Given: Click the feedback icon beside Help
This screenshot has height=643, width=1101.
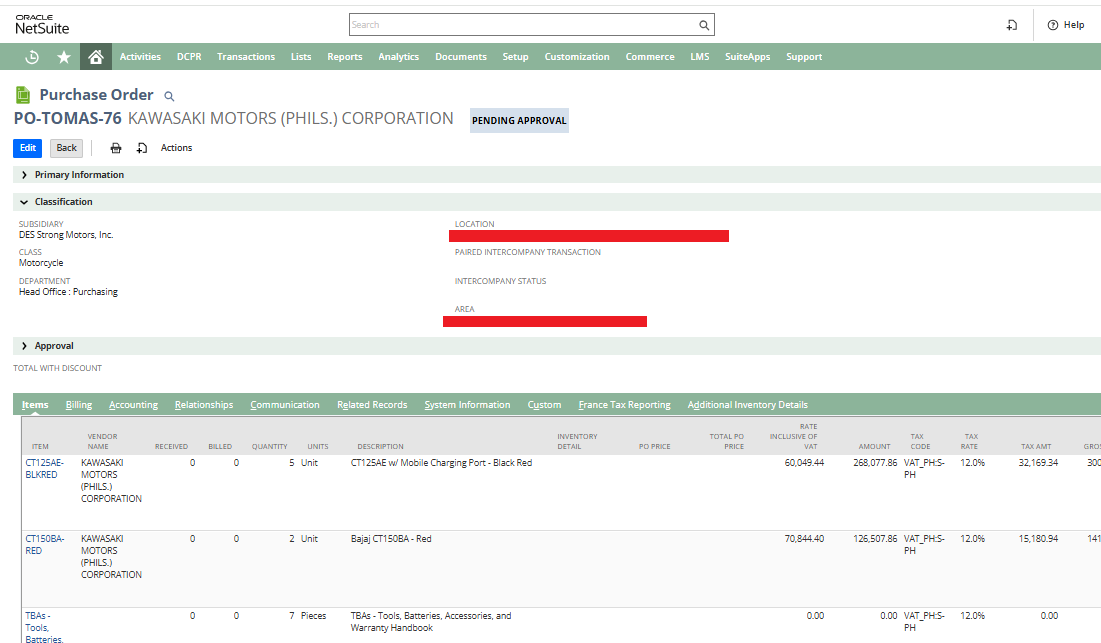Looking at the screenshot, I should [x=1011, y=25].
